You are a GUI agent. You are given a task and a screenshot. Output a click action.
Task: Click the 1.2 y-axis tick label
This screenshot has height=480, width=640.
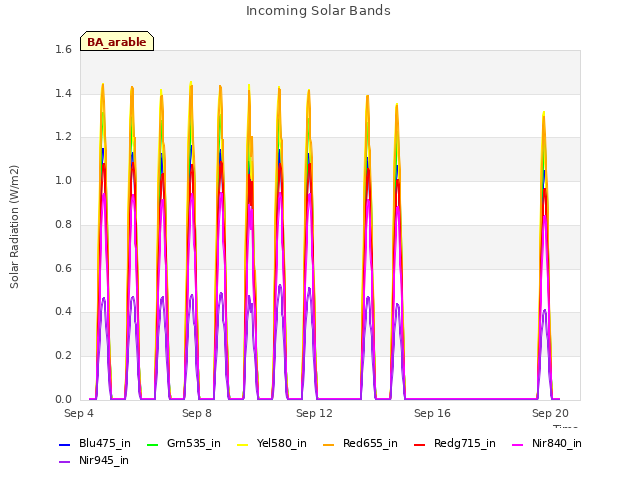click(x=63, y=137)
